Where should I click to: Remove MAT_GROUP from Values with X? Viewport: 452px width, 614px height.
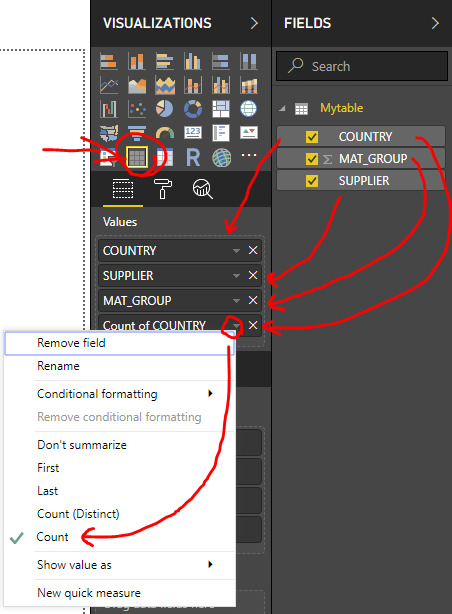253,300
